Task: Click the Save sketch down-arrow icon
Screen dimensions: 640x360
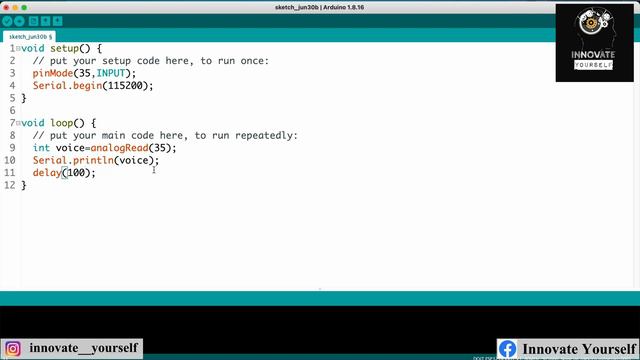Action: pyautogui.click(x=58, y=21)
